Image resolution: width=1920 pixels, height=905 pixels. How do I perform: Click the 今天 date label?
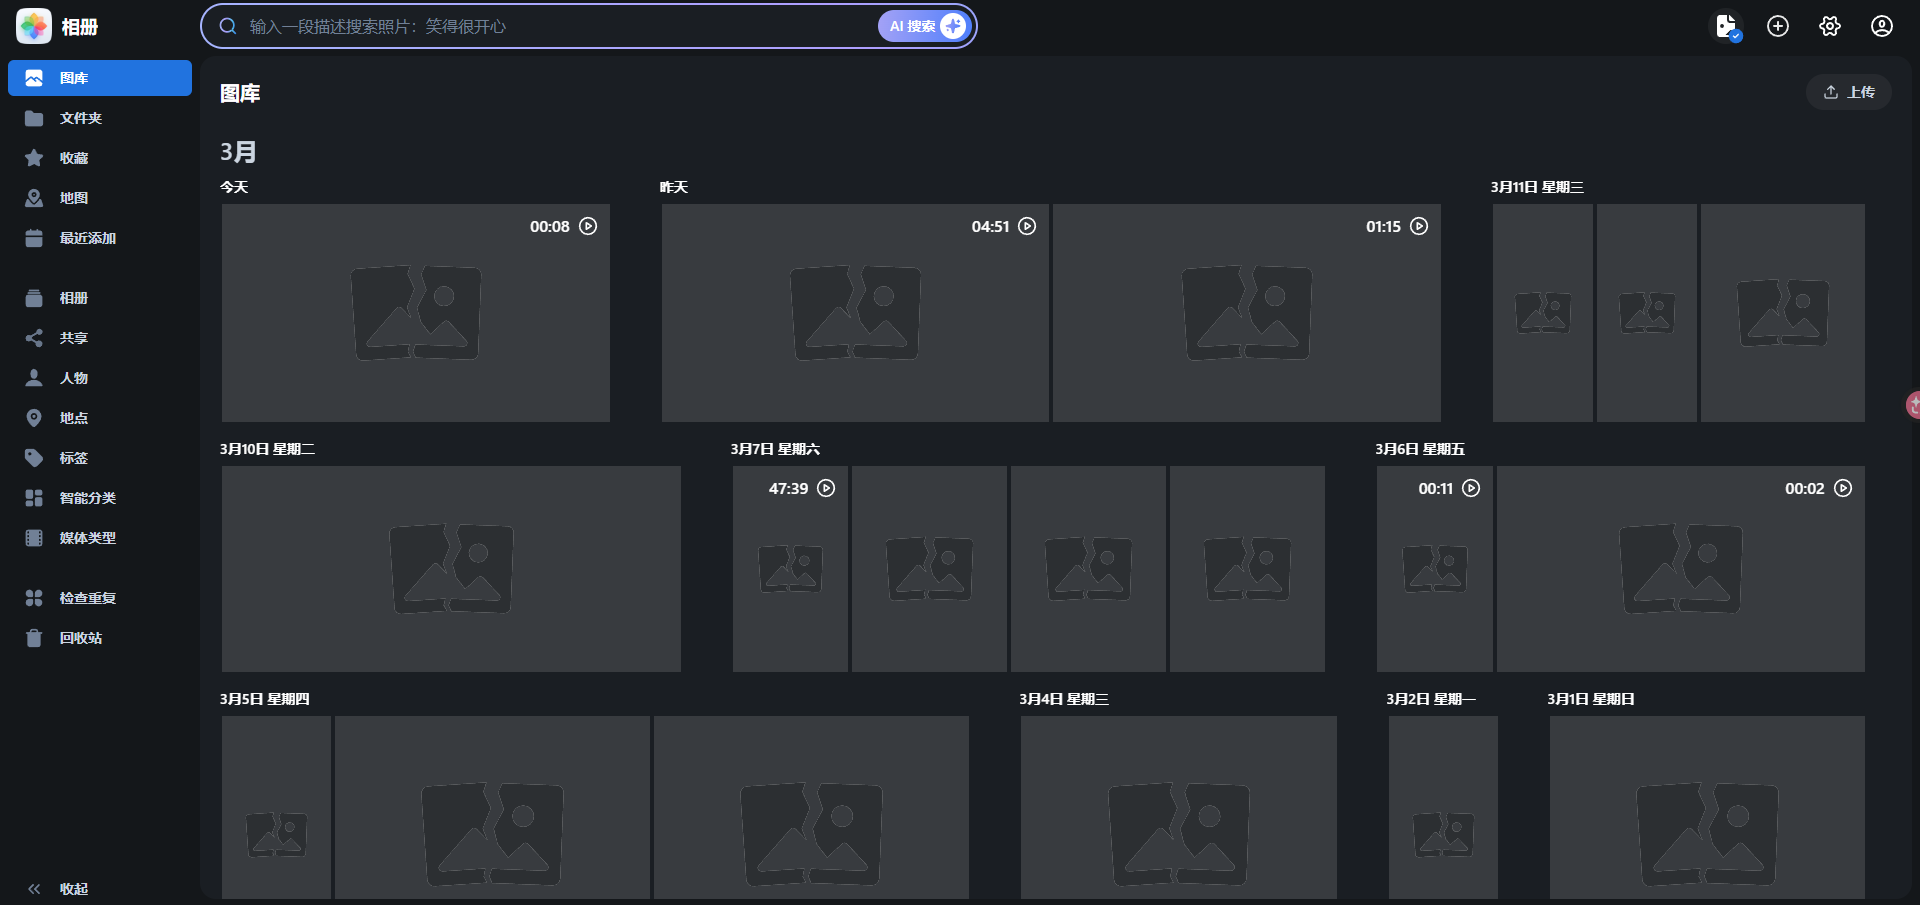click(234, 187)
